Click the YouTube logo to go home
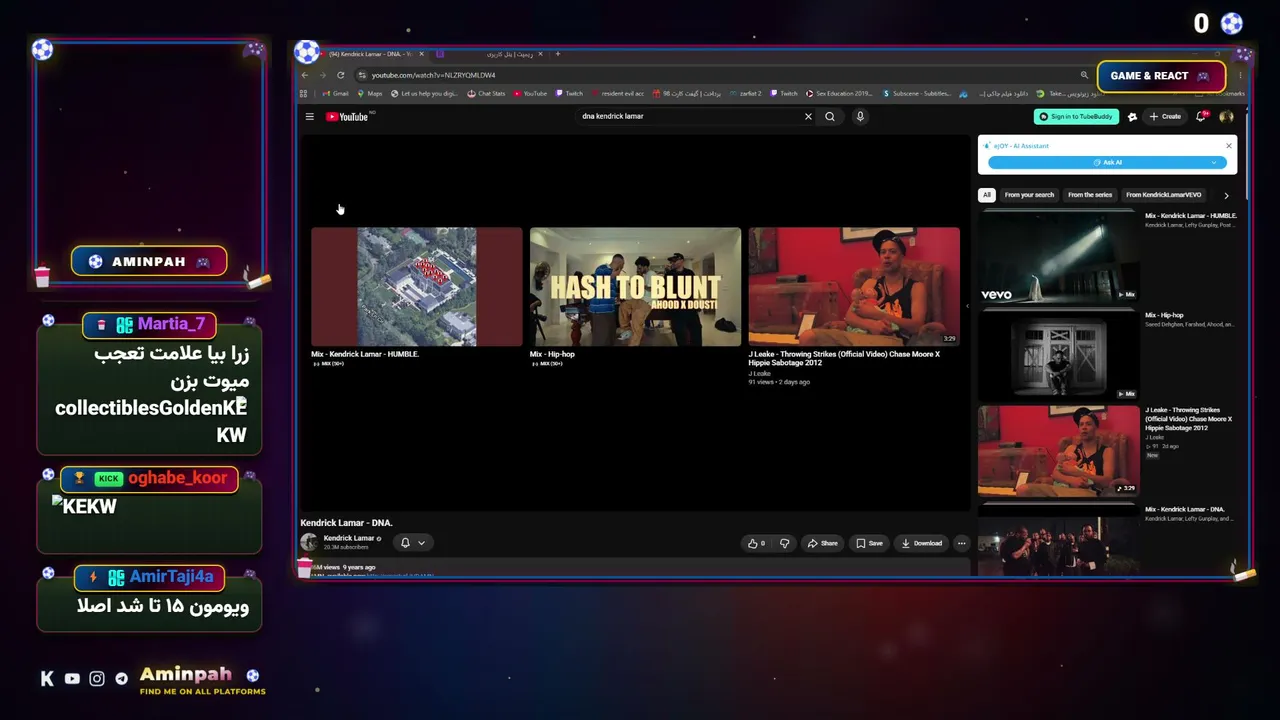Viewport: 1280px width, 720px height. pyautogui.click(x=348, y=117)
